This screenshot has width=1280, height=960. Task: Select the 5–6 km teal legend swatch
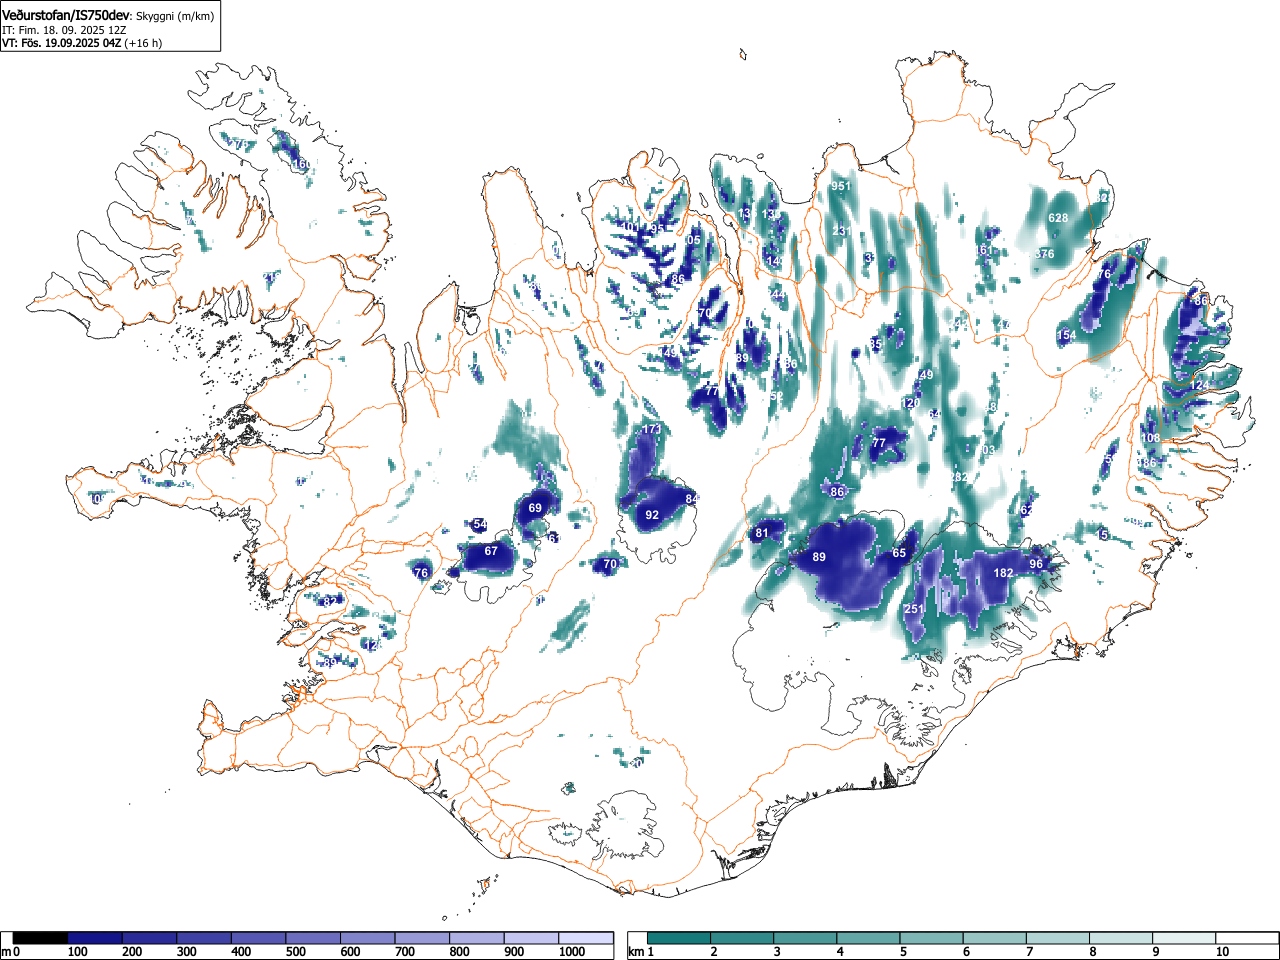[932, 938]
